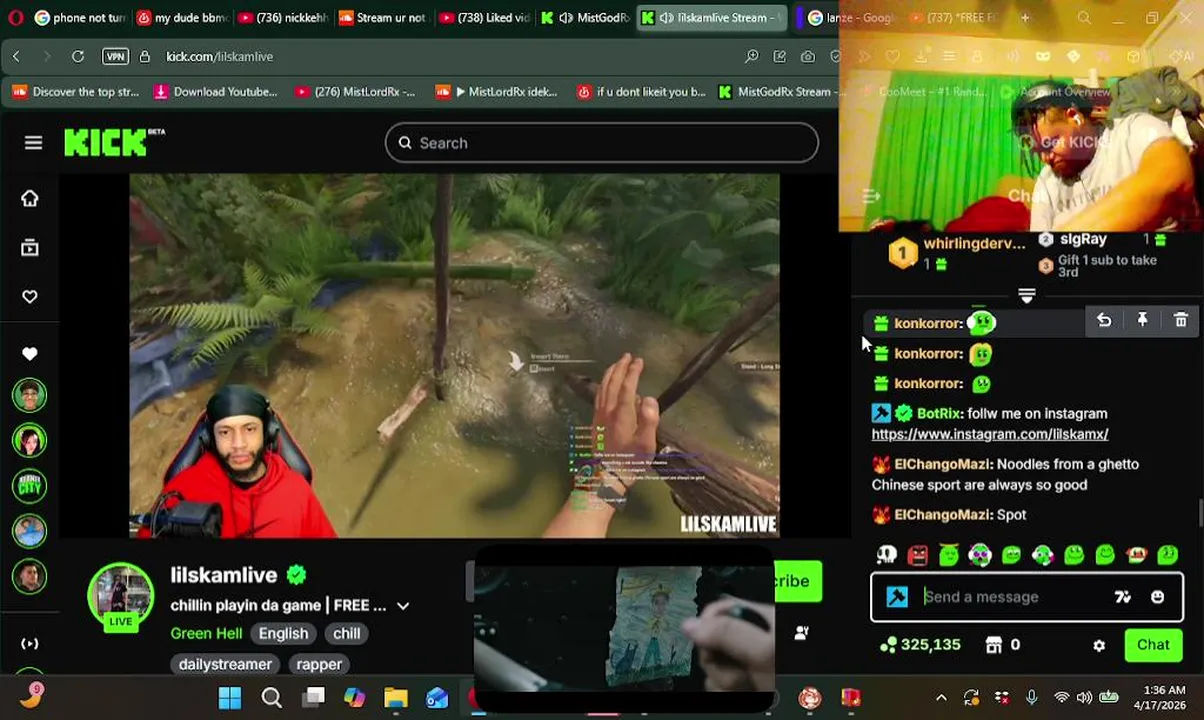1204x720 pixels.
Task: Open the live broadcast icon in sidebar
Action: point(30,643)
